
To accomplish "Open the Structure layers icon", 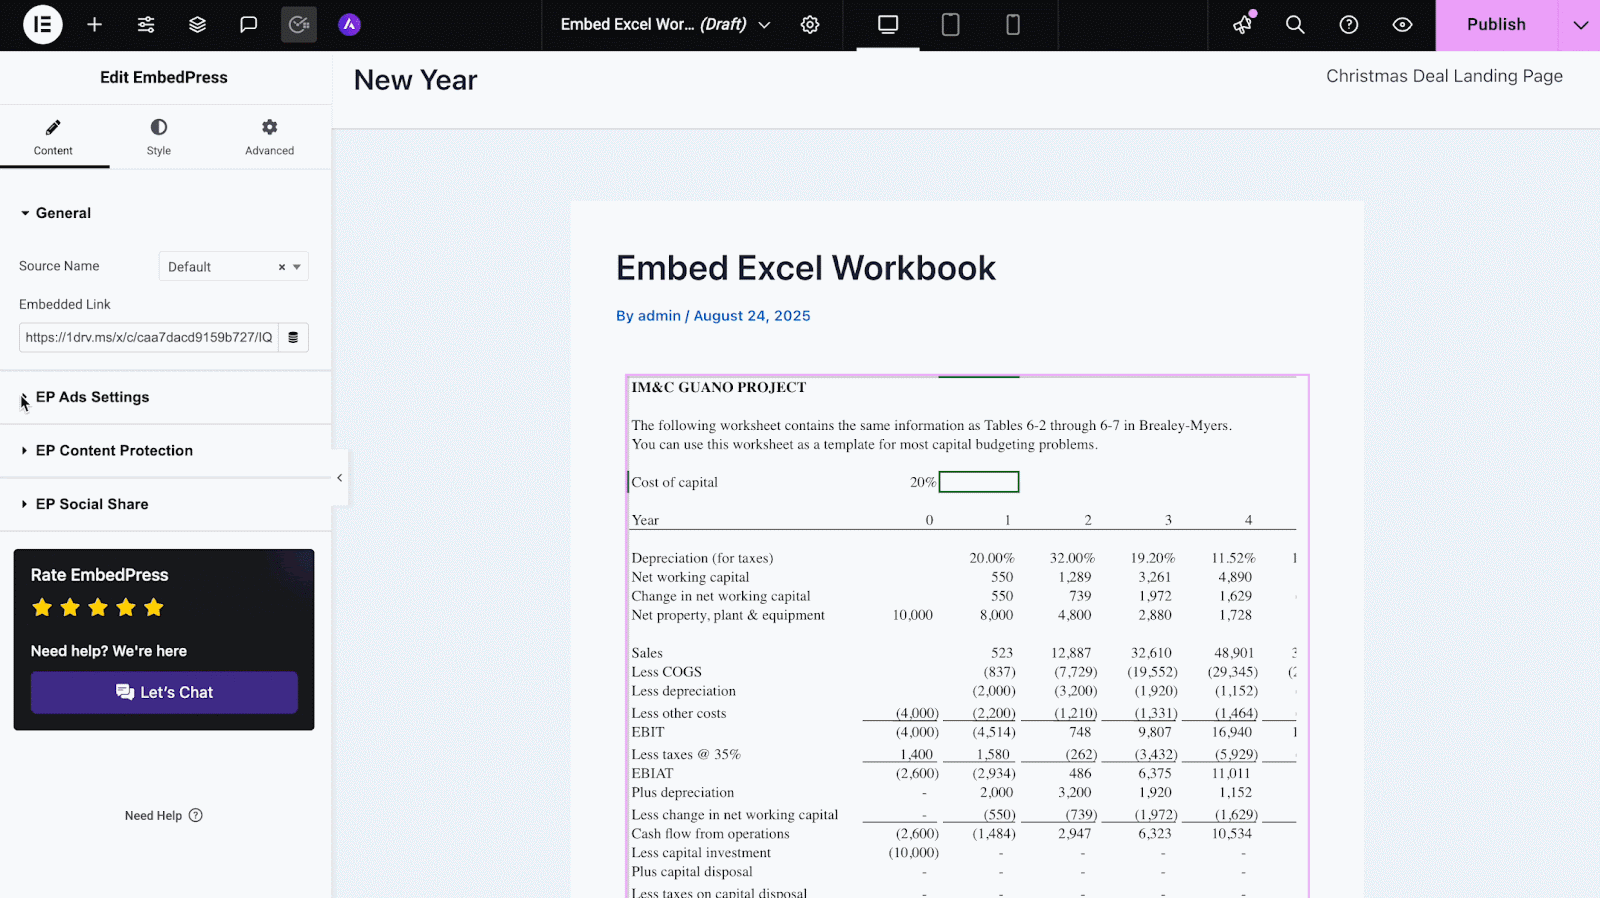I will (x=197, y=24).
